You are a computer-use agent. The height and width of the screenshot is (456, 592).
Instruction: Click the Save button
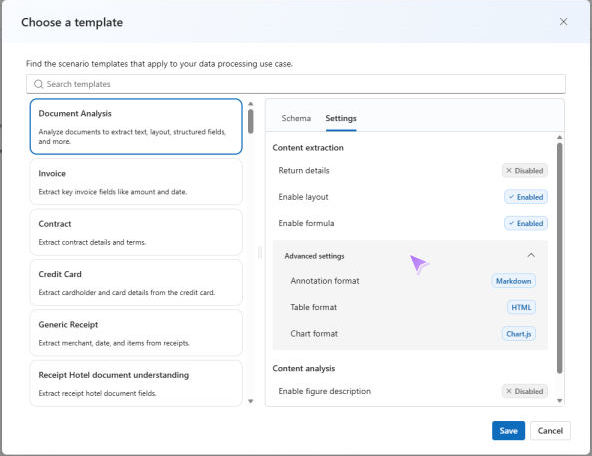508,431
